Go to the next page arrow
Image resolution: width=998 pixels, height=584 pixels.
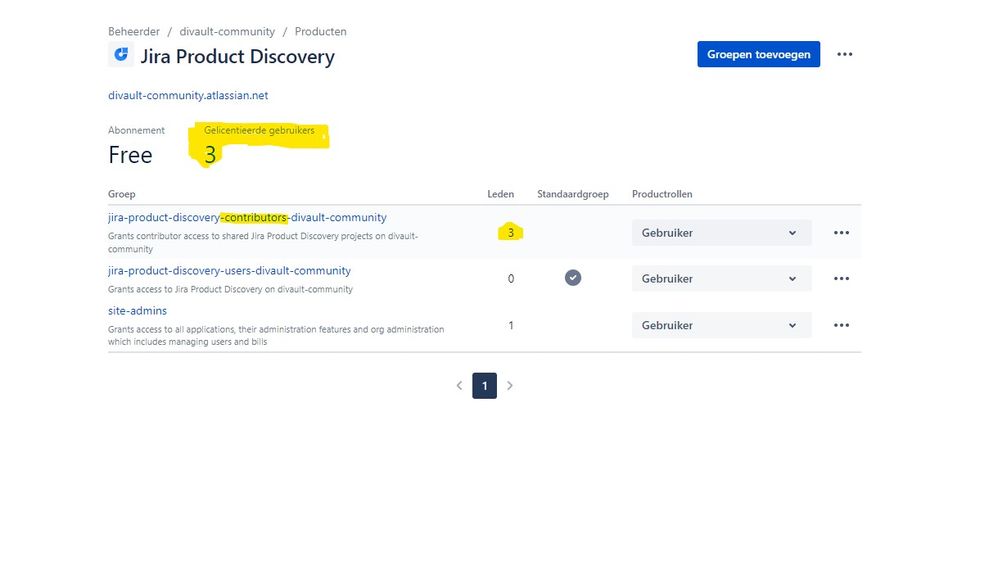pyautogui.click(x=510, y=386)
